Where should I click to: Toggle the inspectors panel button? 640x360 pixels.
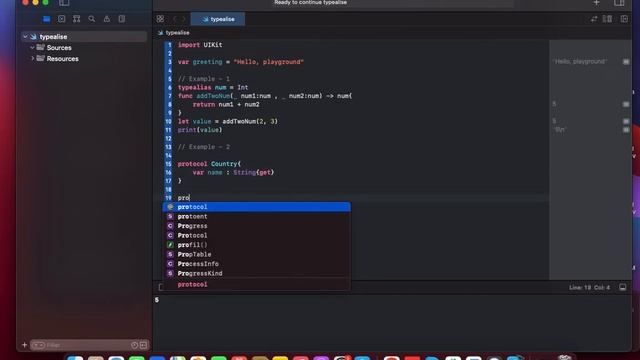point(619,3)
